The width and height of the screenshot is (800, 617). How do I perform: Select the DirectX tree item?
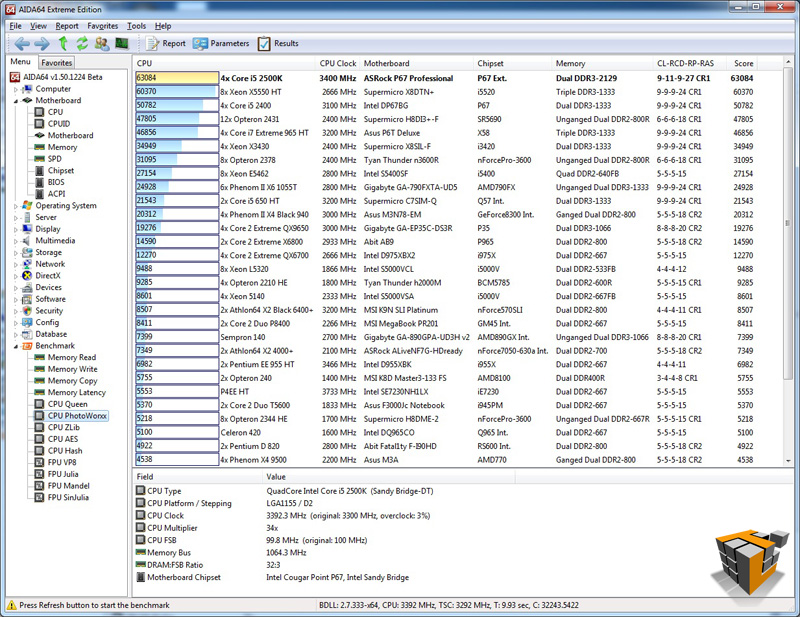[48, 276]
